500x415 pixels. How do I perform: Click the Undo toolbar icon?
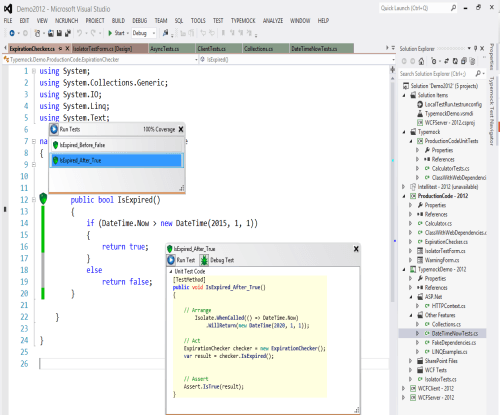[79, 33]
